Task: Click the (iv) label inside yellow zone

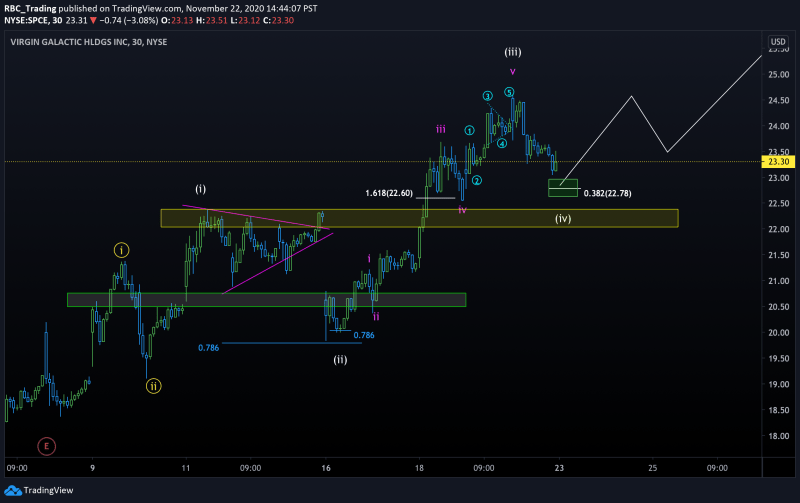Action: pos(563,219)
